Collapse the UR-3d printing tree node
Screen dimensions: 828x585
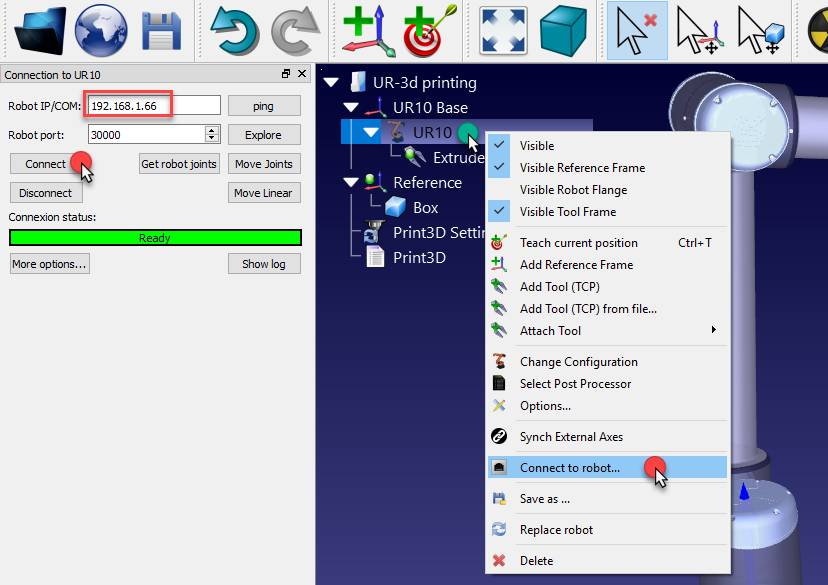[331, 83]
